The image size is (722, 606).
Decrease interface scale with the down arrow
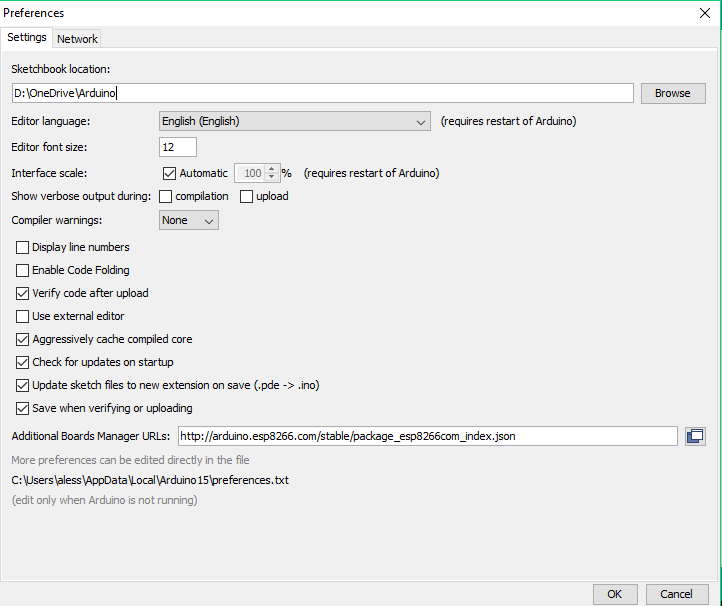pyautogui.click(x=272, y=177)
